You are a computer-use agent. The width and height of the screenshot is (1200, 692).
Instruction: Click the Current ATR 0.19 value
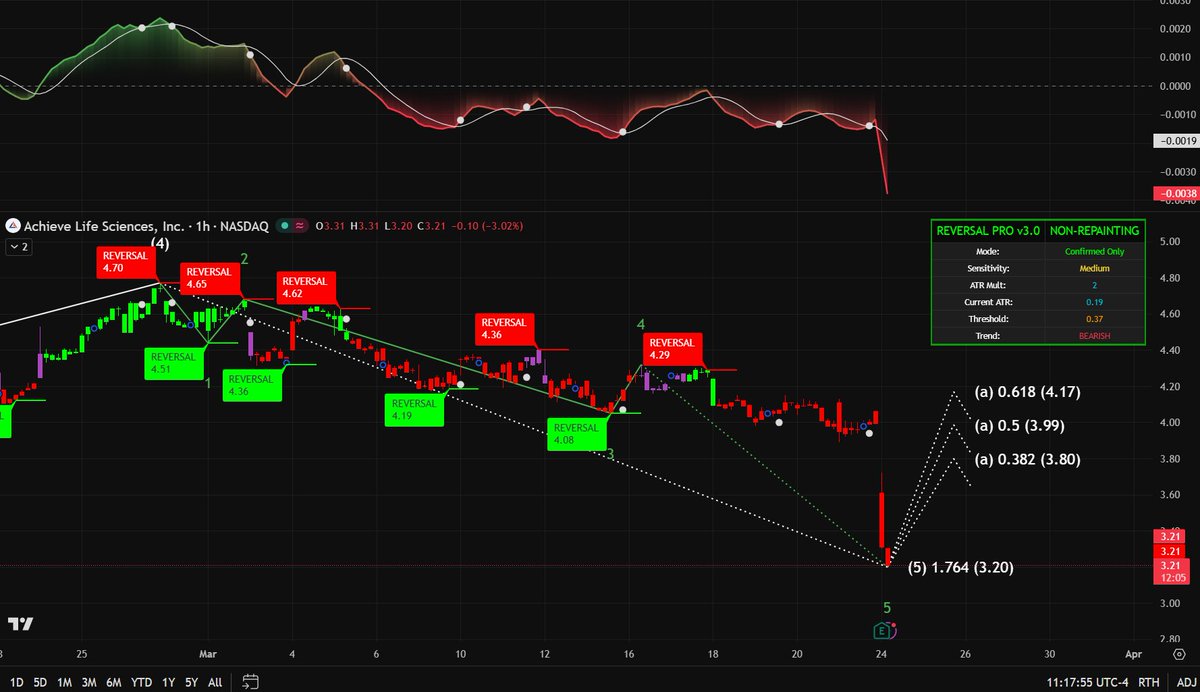click(1094, 302)
